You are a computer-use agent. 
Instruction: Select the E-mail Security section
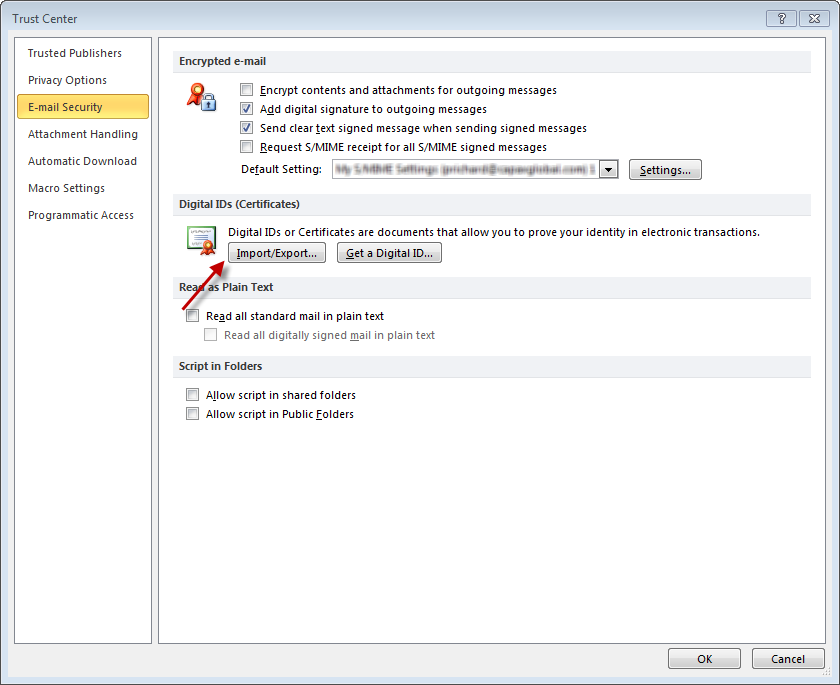pyautogui.click(x=82, y=107)
